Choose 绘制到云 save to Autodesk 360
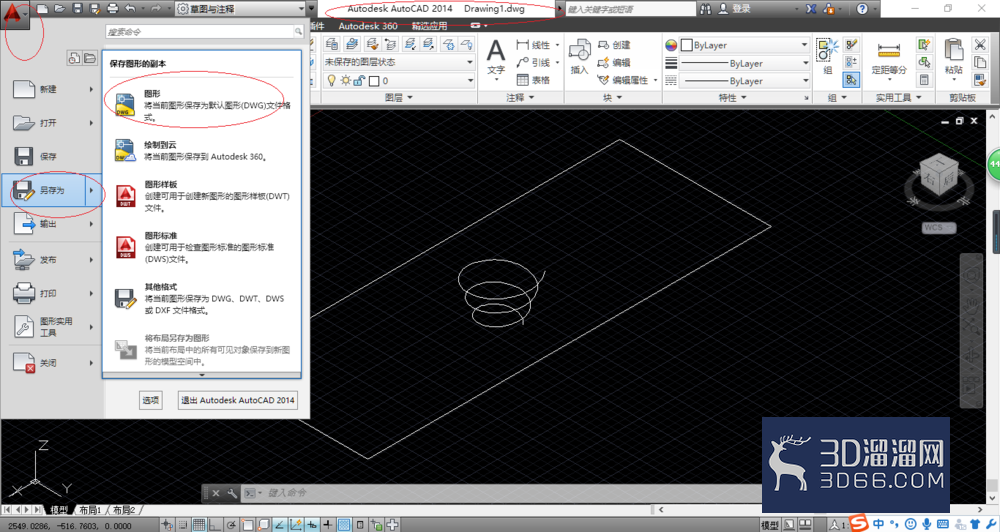 [x=202, y=151]
